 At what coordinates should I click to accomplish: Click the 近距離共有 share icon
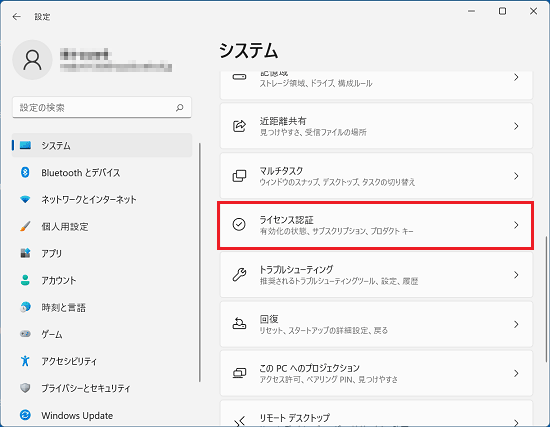[x=239, y=126]
